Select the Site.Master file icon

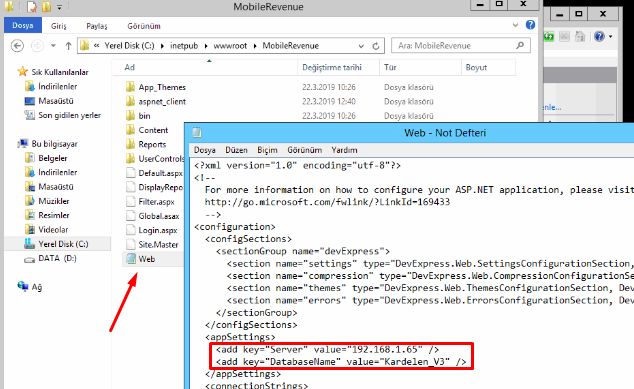coord(130,244)
